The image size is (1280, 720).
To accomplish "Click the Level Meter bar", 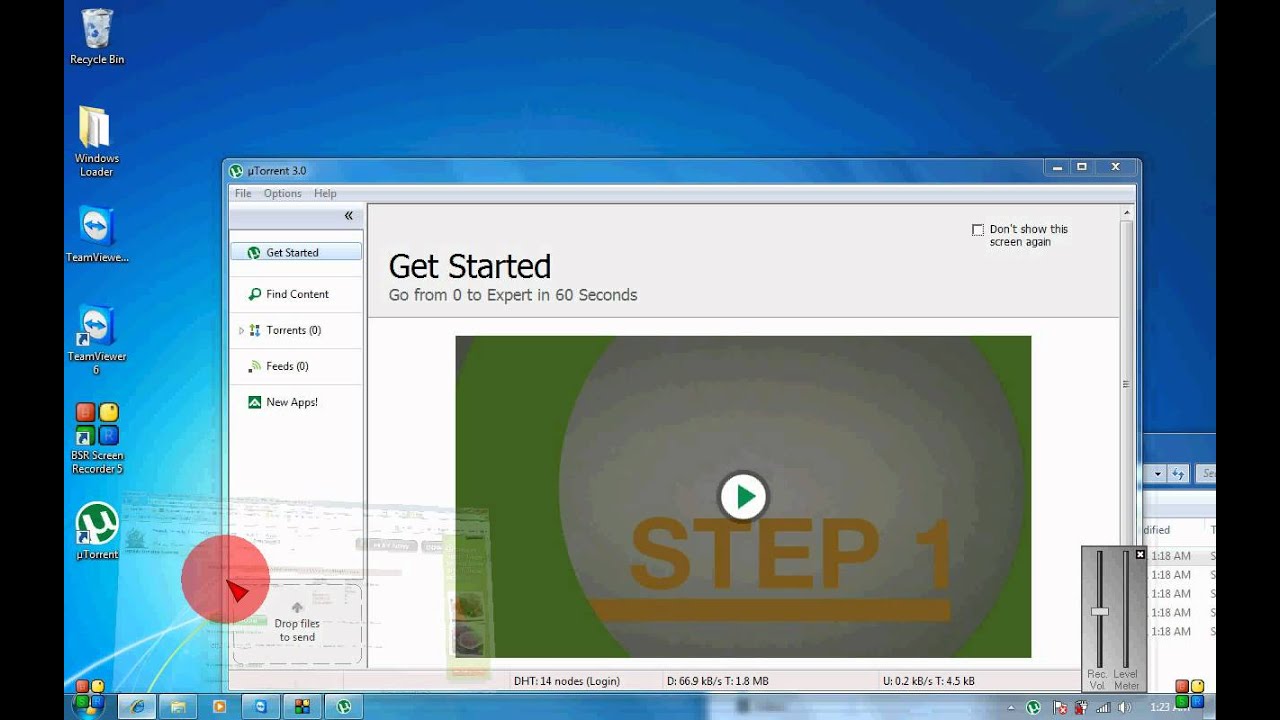I will pyautogui.click(x=1126, y=607).
